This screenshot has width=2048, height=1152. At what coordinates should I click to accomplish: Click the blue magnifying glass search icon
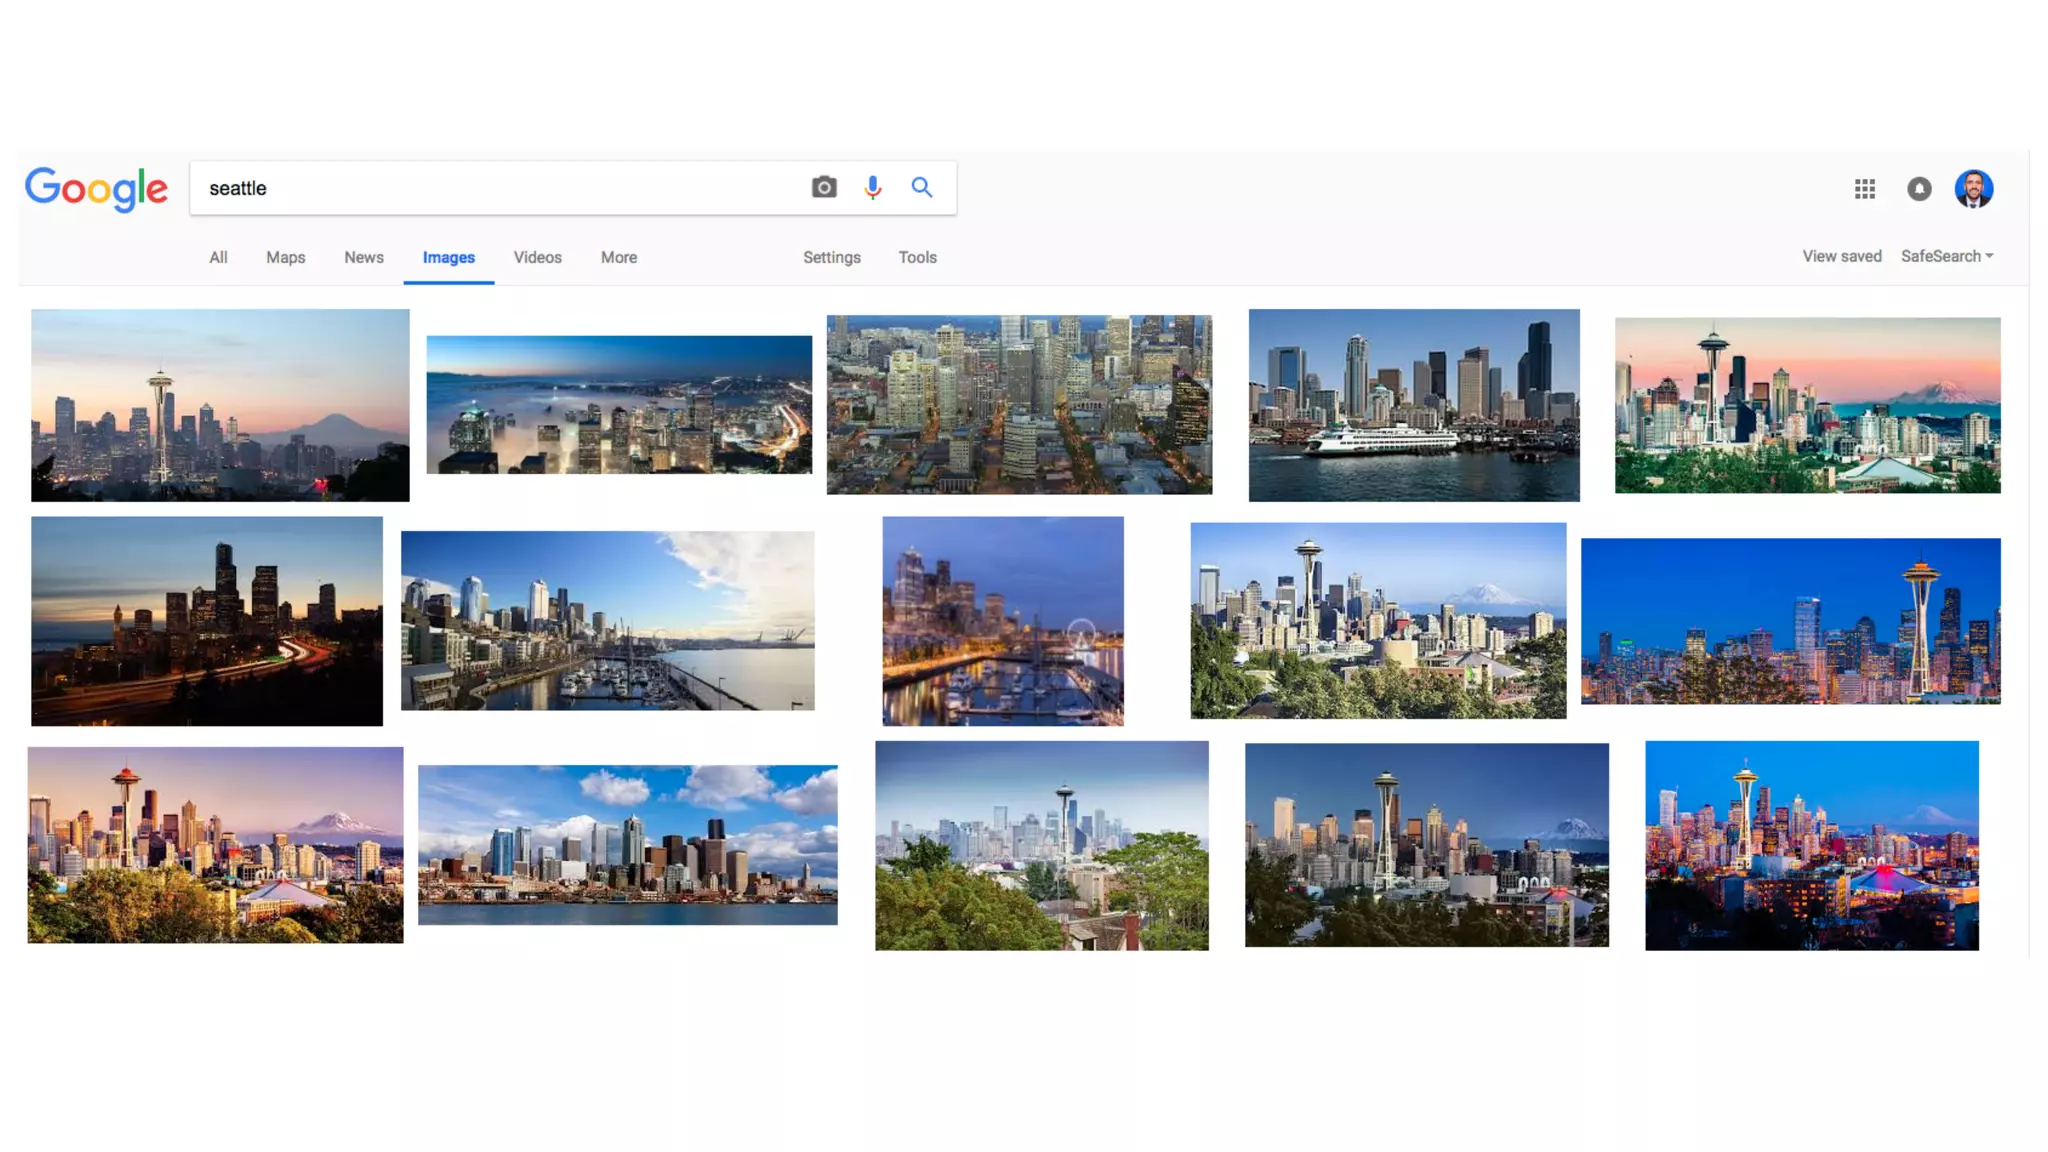pyautogui.click(x=922, y=187)
